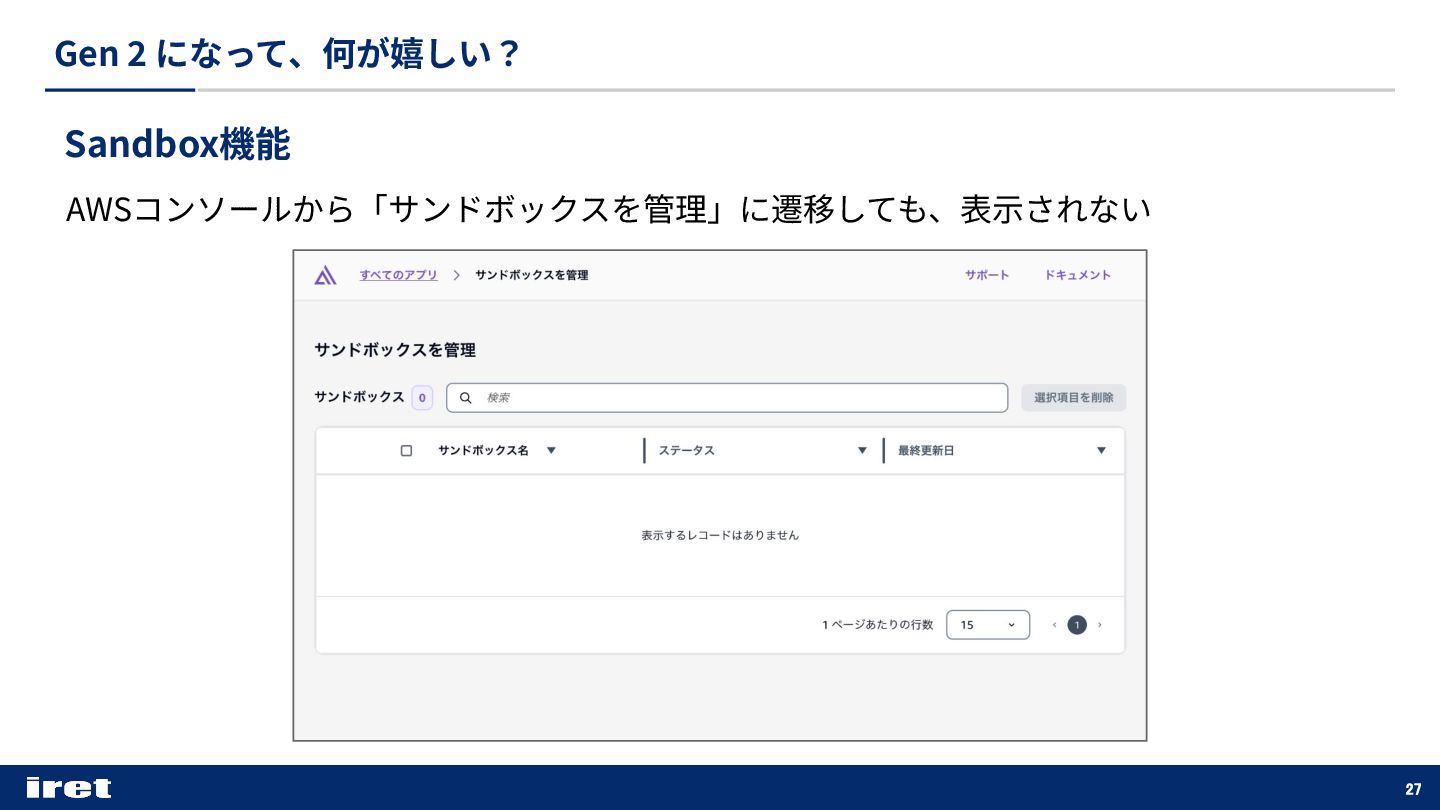Click the サンドボックス名 column header
The height and width of the screenshot is (810, 1440).
pyautogui.click(x=483, y=451)
